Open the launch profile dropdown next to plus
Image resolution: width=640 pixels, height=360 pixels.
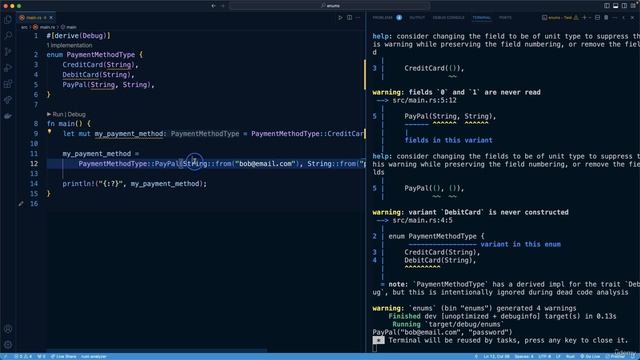[x=590, y=18]
